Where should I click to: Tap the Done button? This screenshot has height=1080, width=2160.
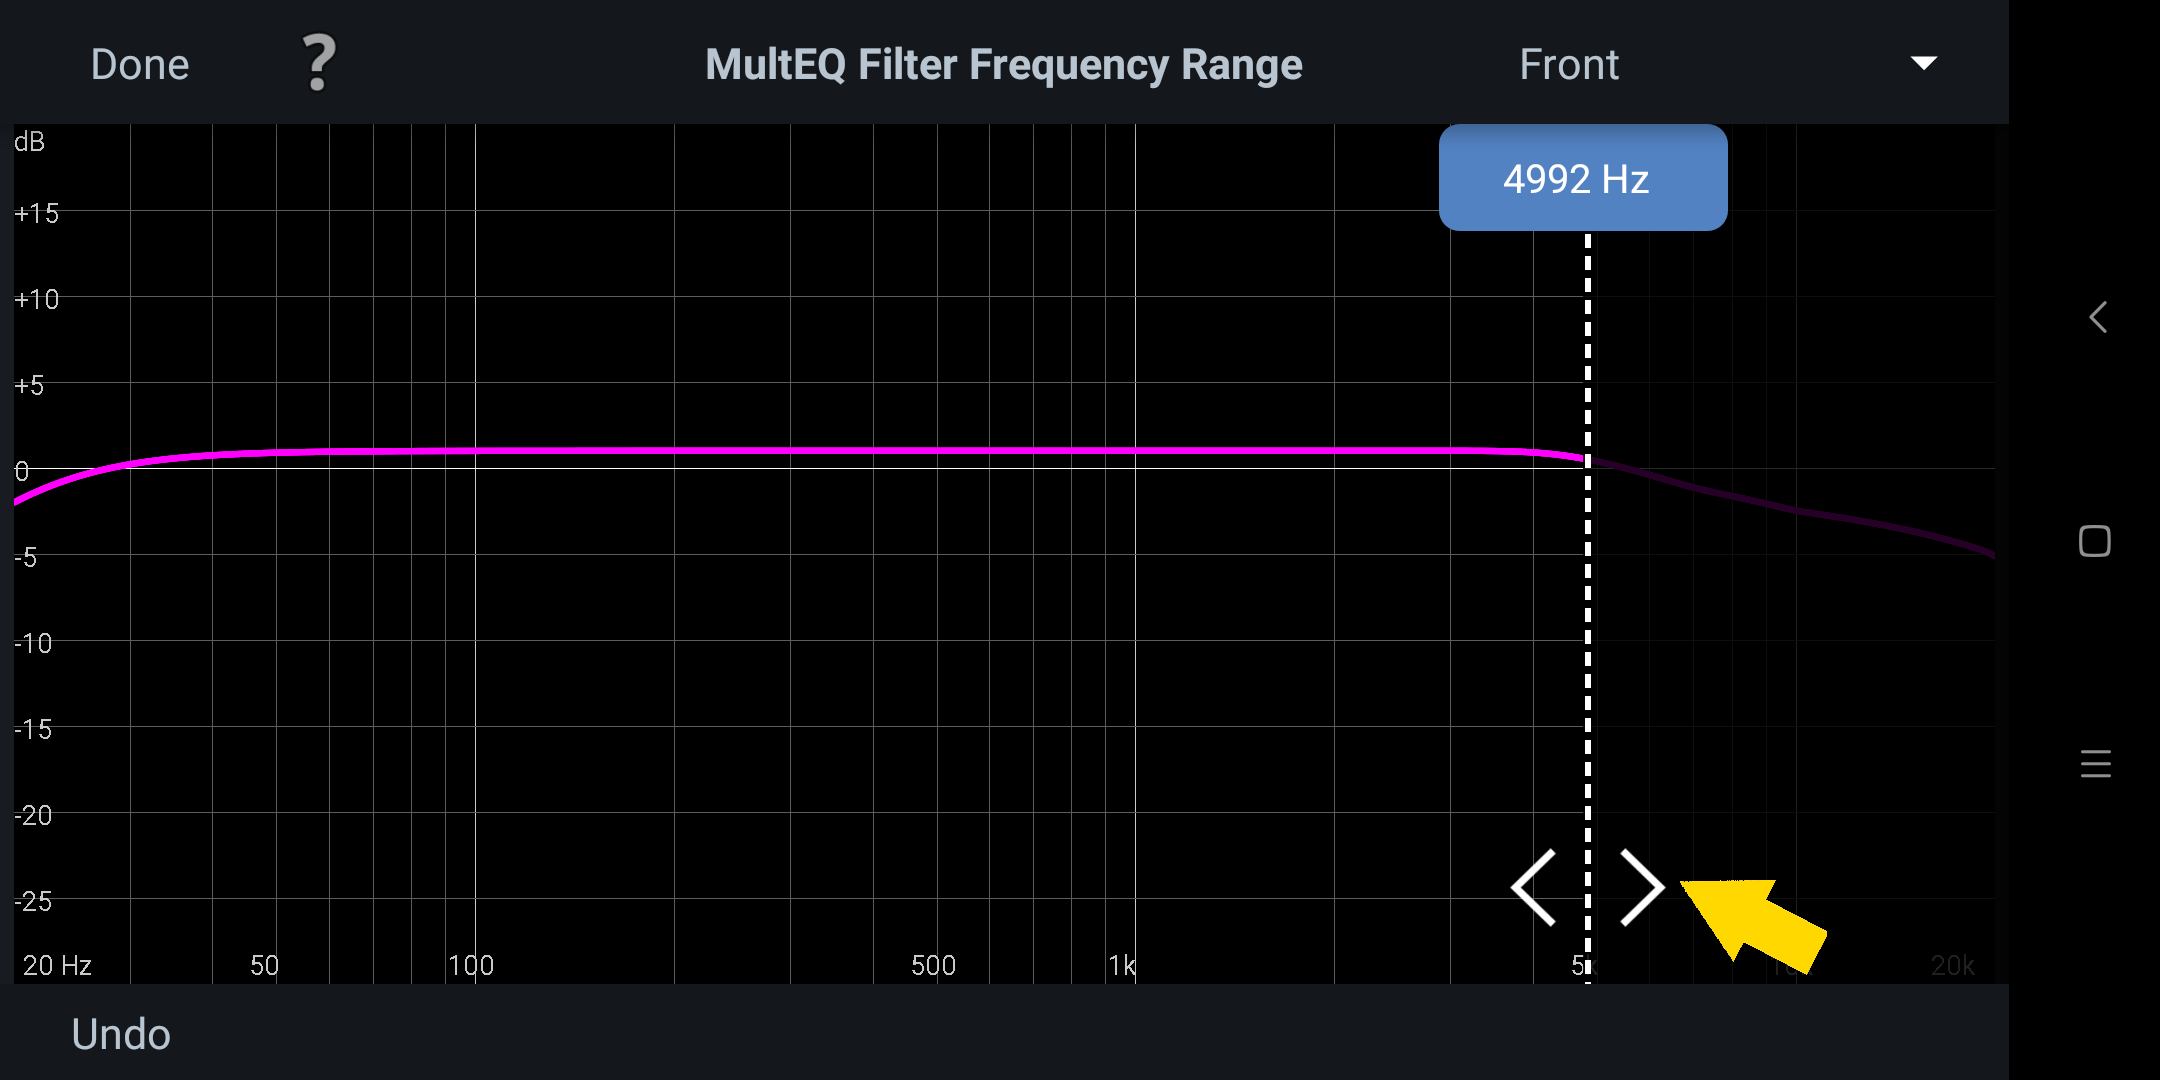pyautogui.click(x=139, y=65)
